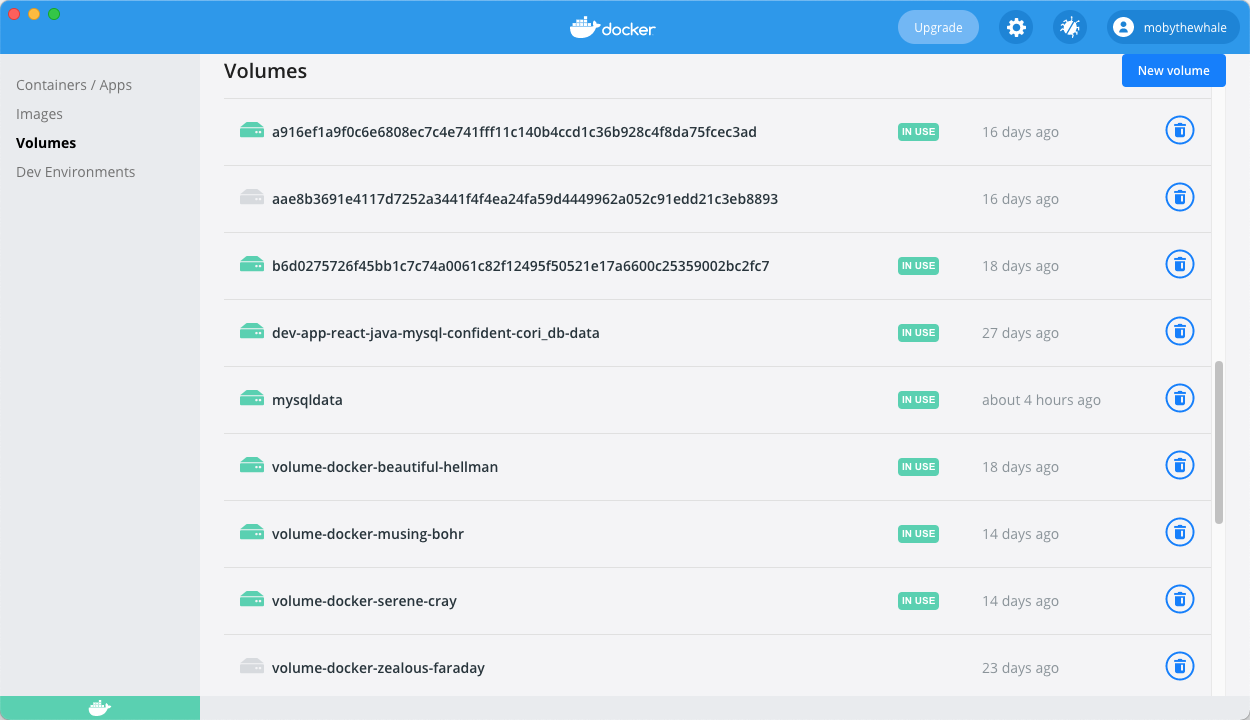Click the Docker logo in title bar

tap(612, 28)
